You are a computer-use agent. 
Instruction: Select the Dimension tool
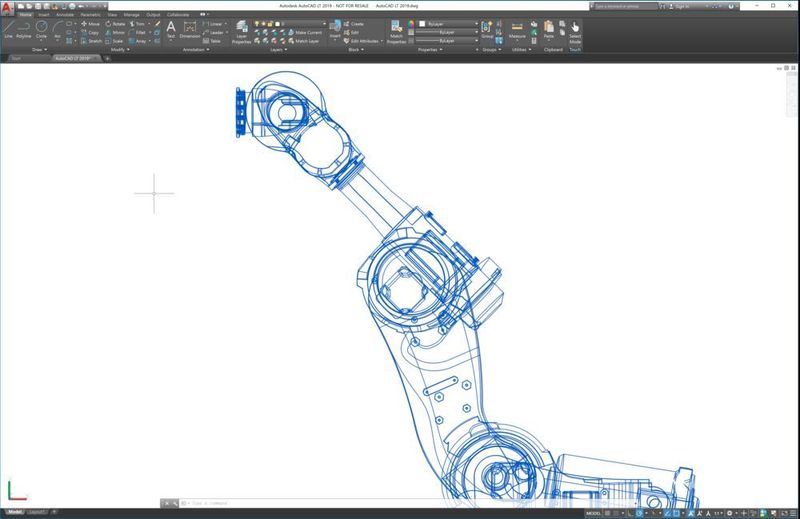[x=190, y=30]
